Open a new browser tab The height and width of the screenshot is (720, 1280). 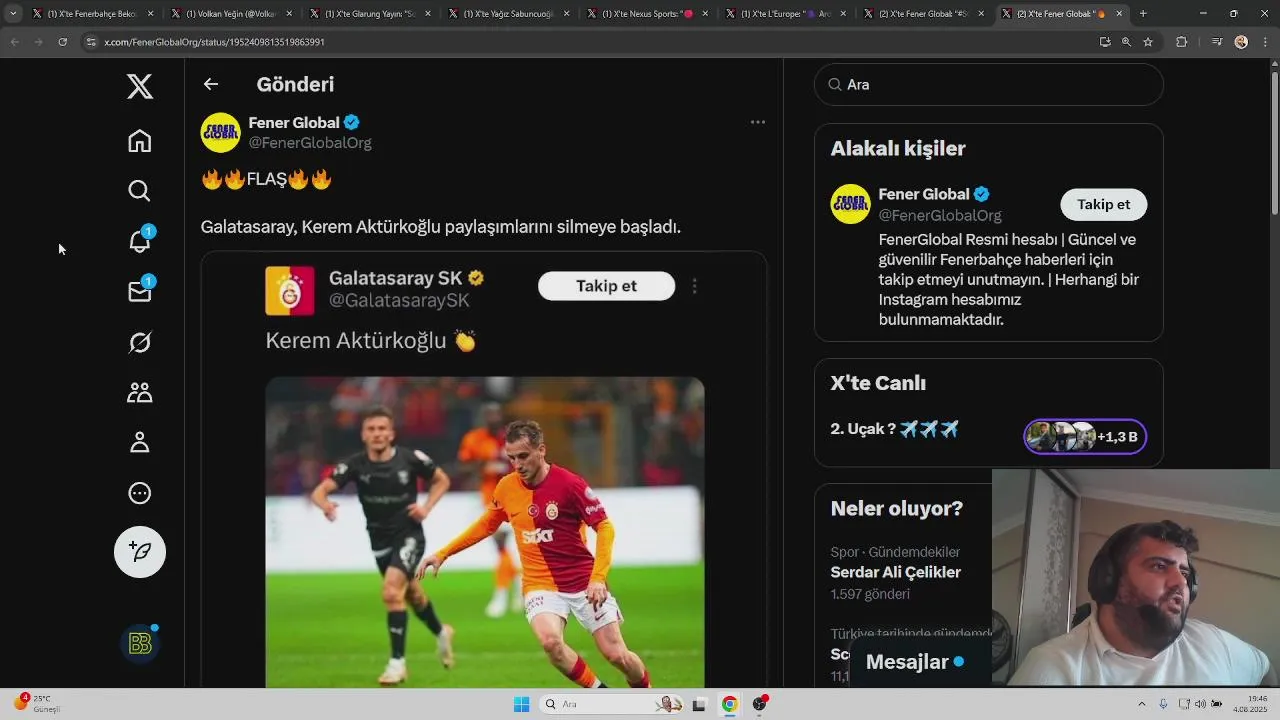[1143, 14]
